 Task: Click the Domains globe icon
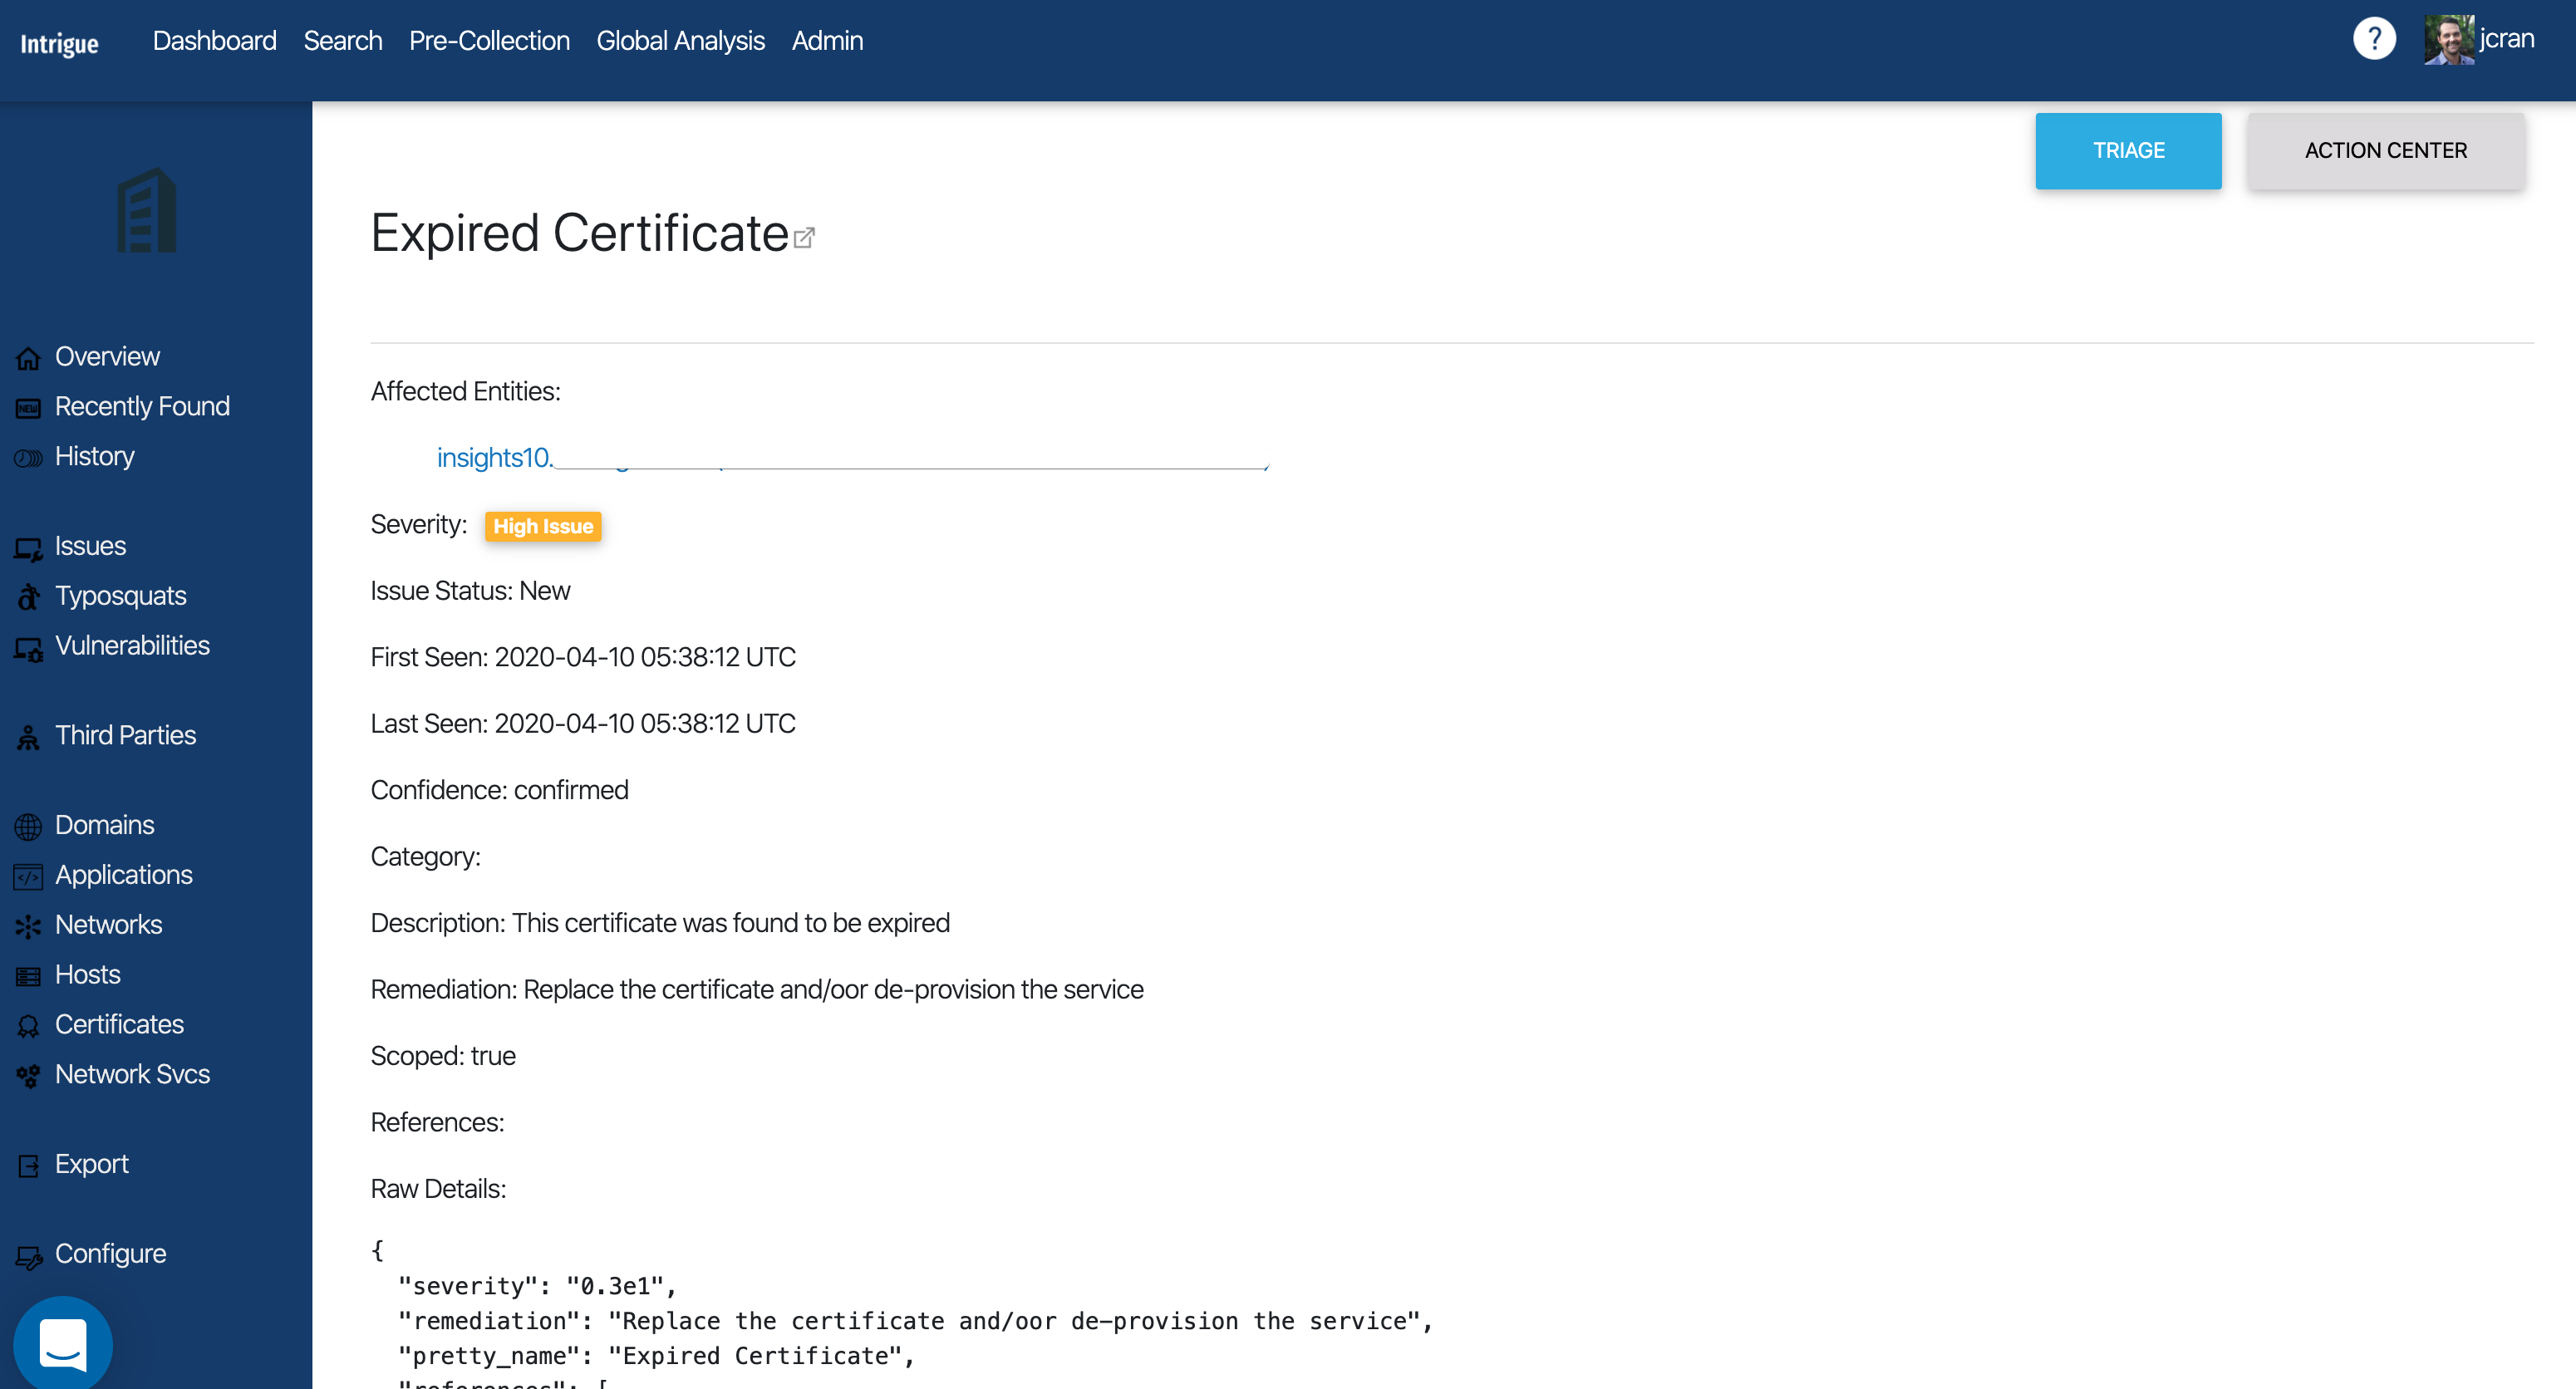point(28,826)
